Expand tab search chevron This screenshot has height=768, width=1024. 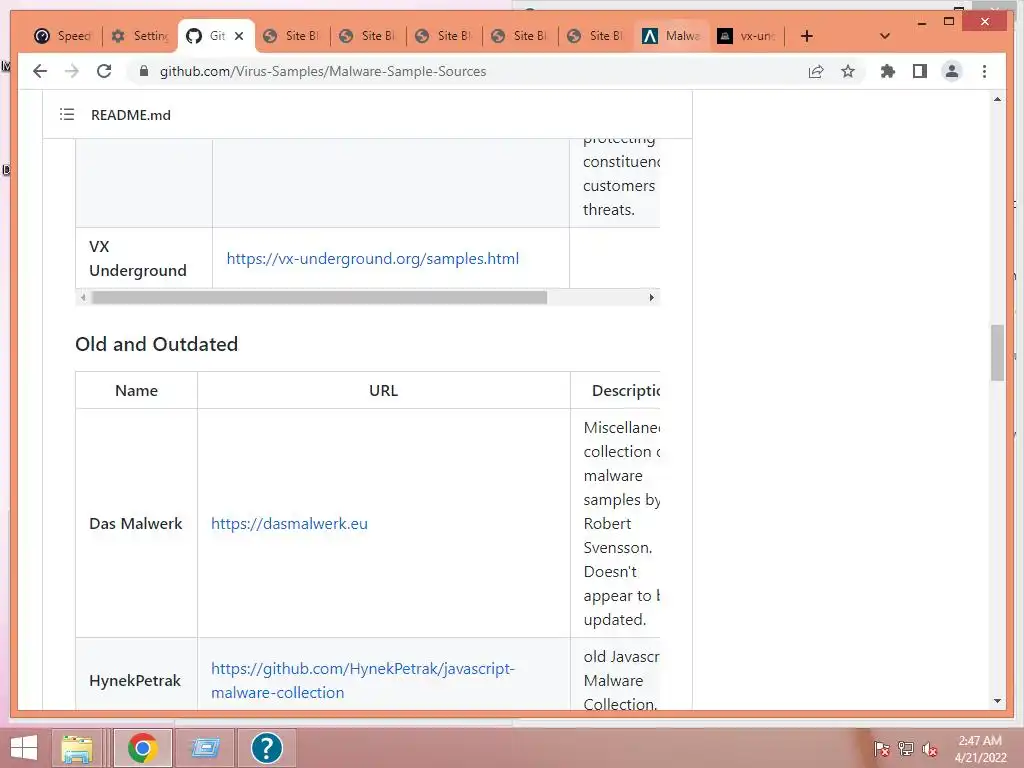[x=885, y=36]
